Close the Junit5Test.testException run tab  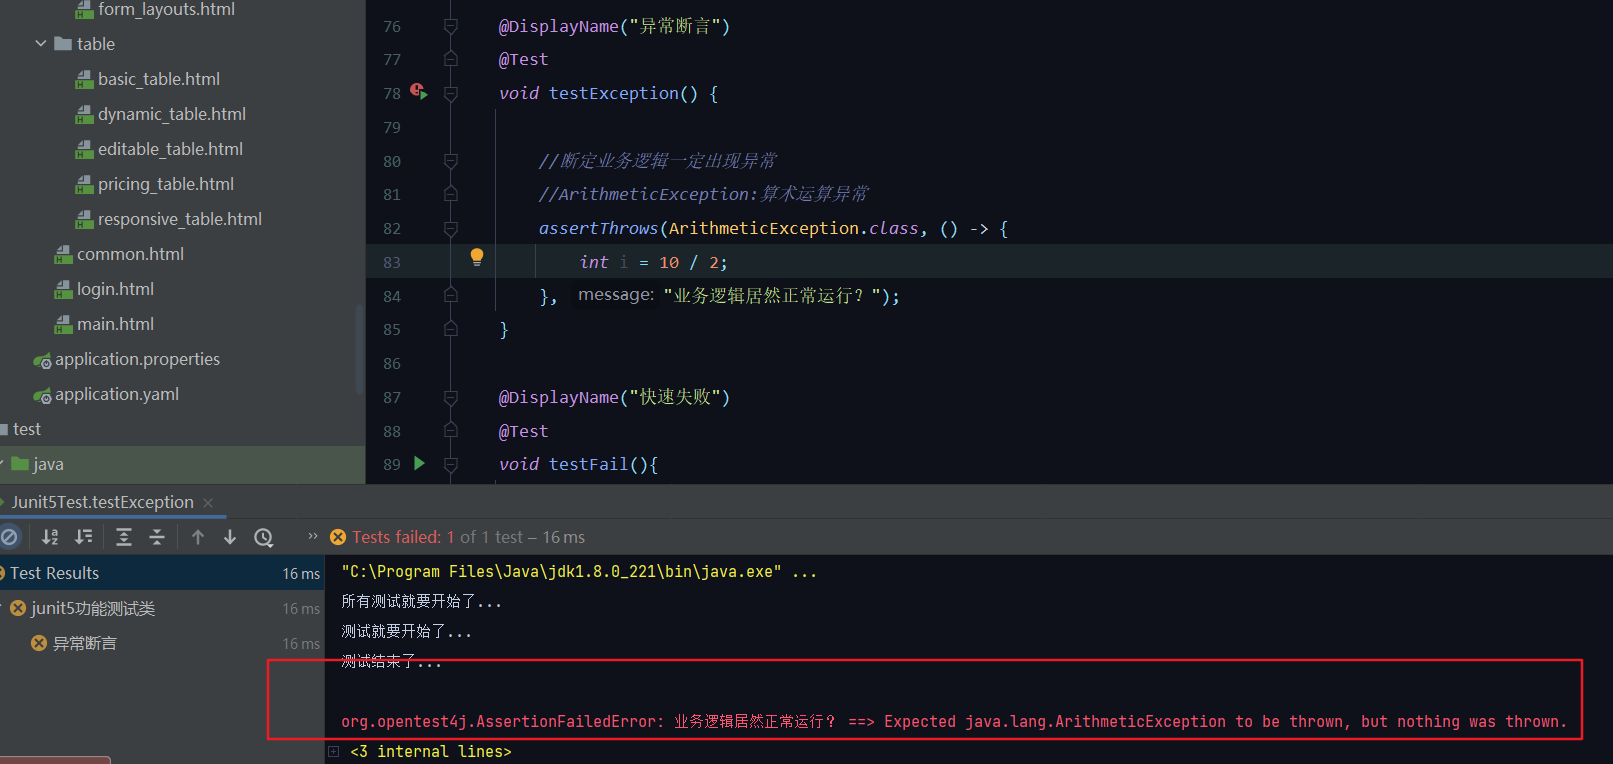(208, 503)
